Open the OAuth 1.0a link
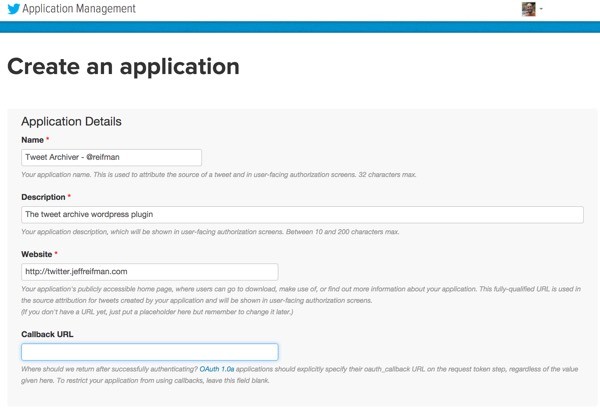This screenshot has width=600, height=408. tap(217, 369)
